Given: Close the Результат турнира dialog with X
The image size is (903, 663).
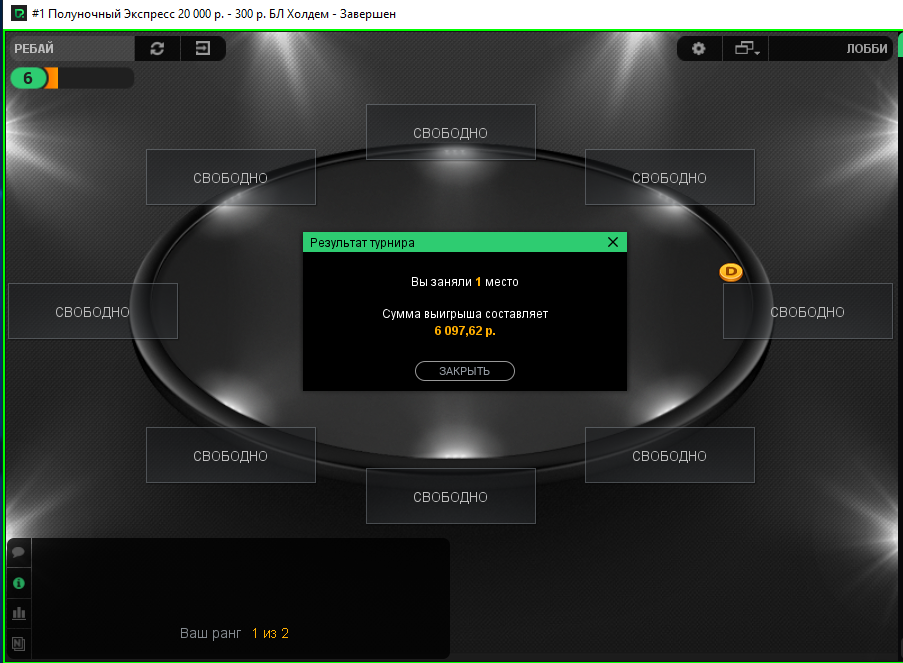Looking at the screenshot, I should pyautogui.click(x=613, y=243).
